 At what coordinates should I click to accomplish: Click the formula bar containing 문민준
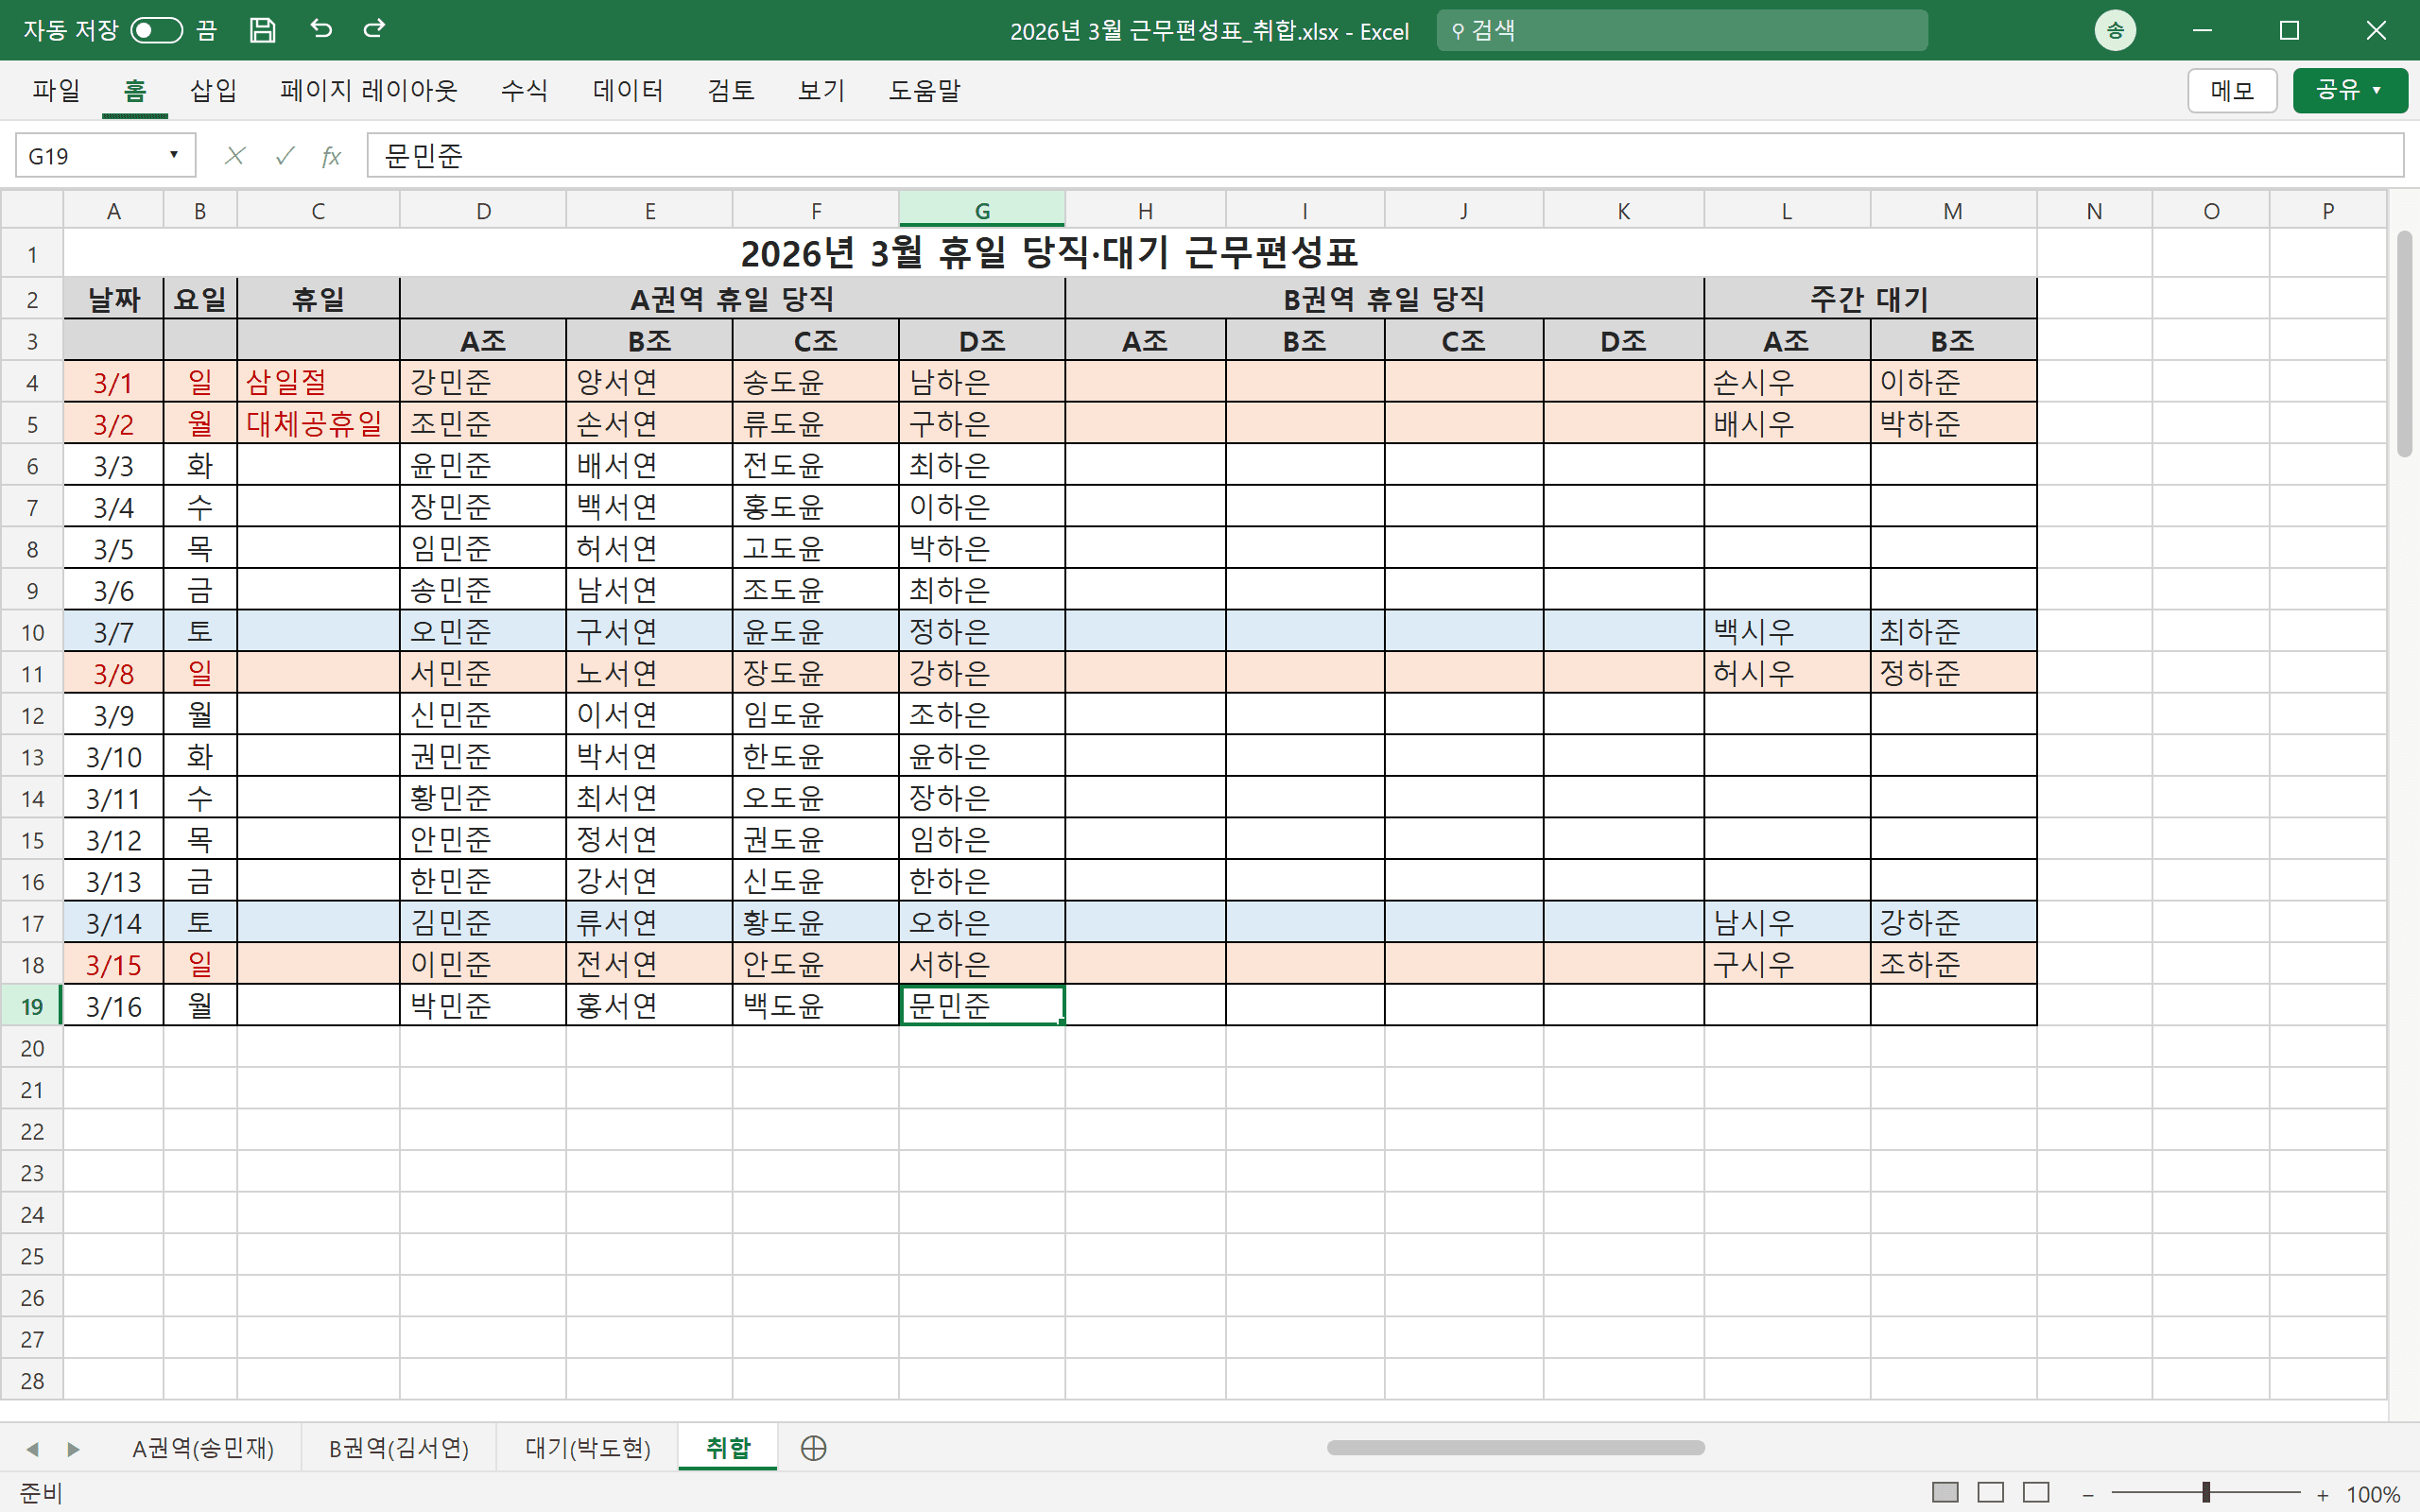1384,155
